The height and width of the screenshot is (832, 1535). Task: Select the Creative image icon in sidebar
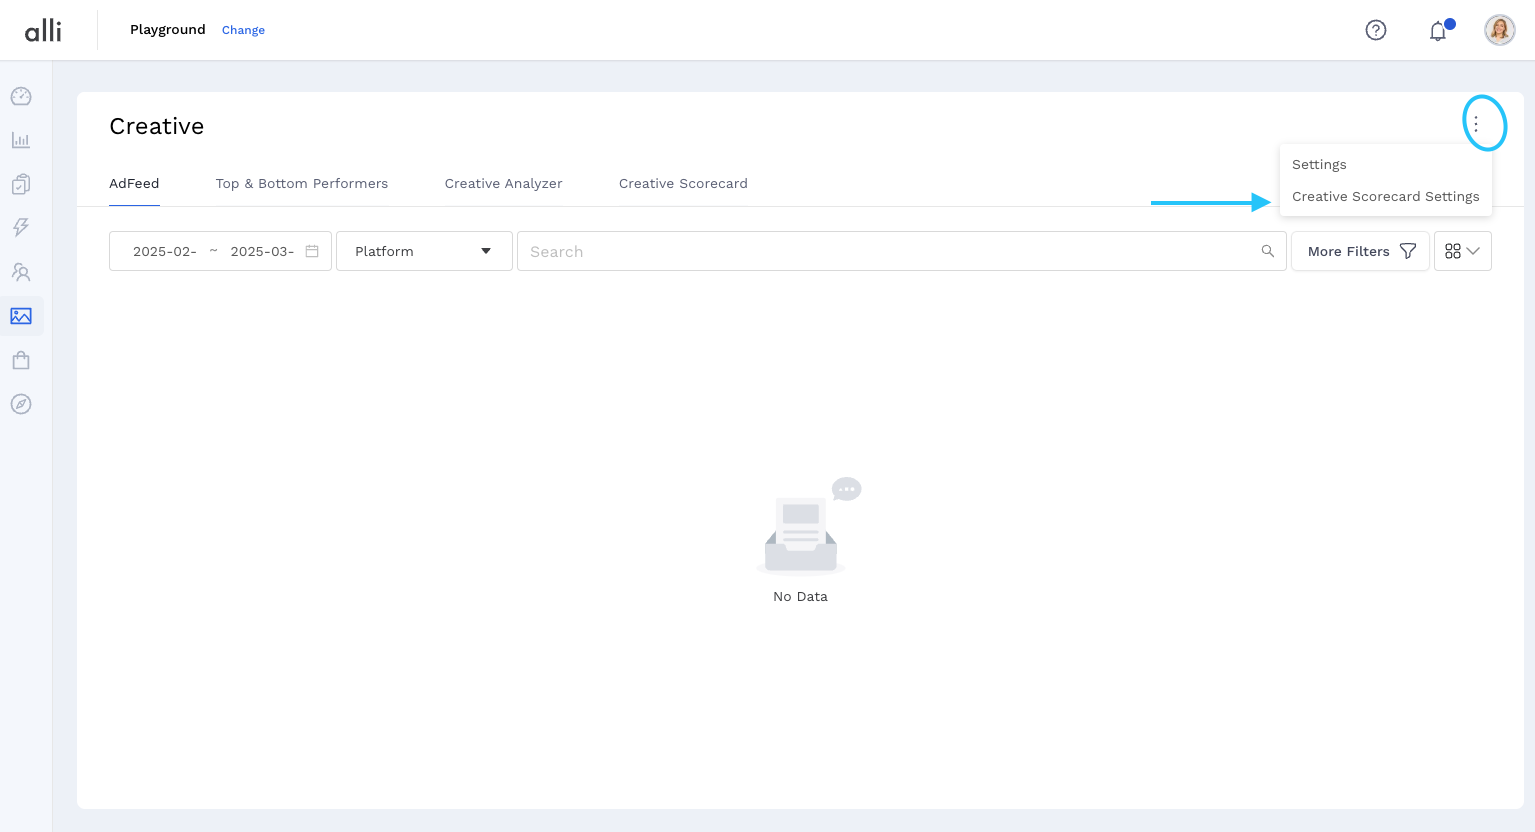(x=21, y=316)
